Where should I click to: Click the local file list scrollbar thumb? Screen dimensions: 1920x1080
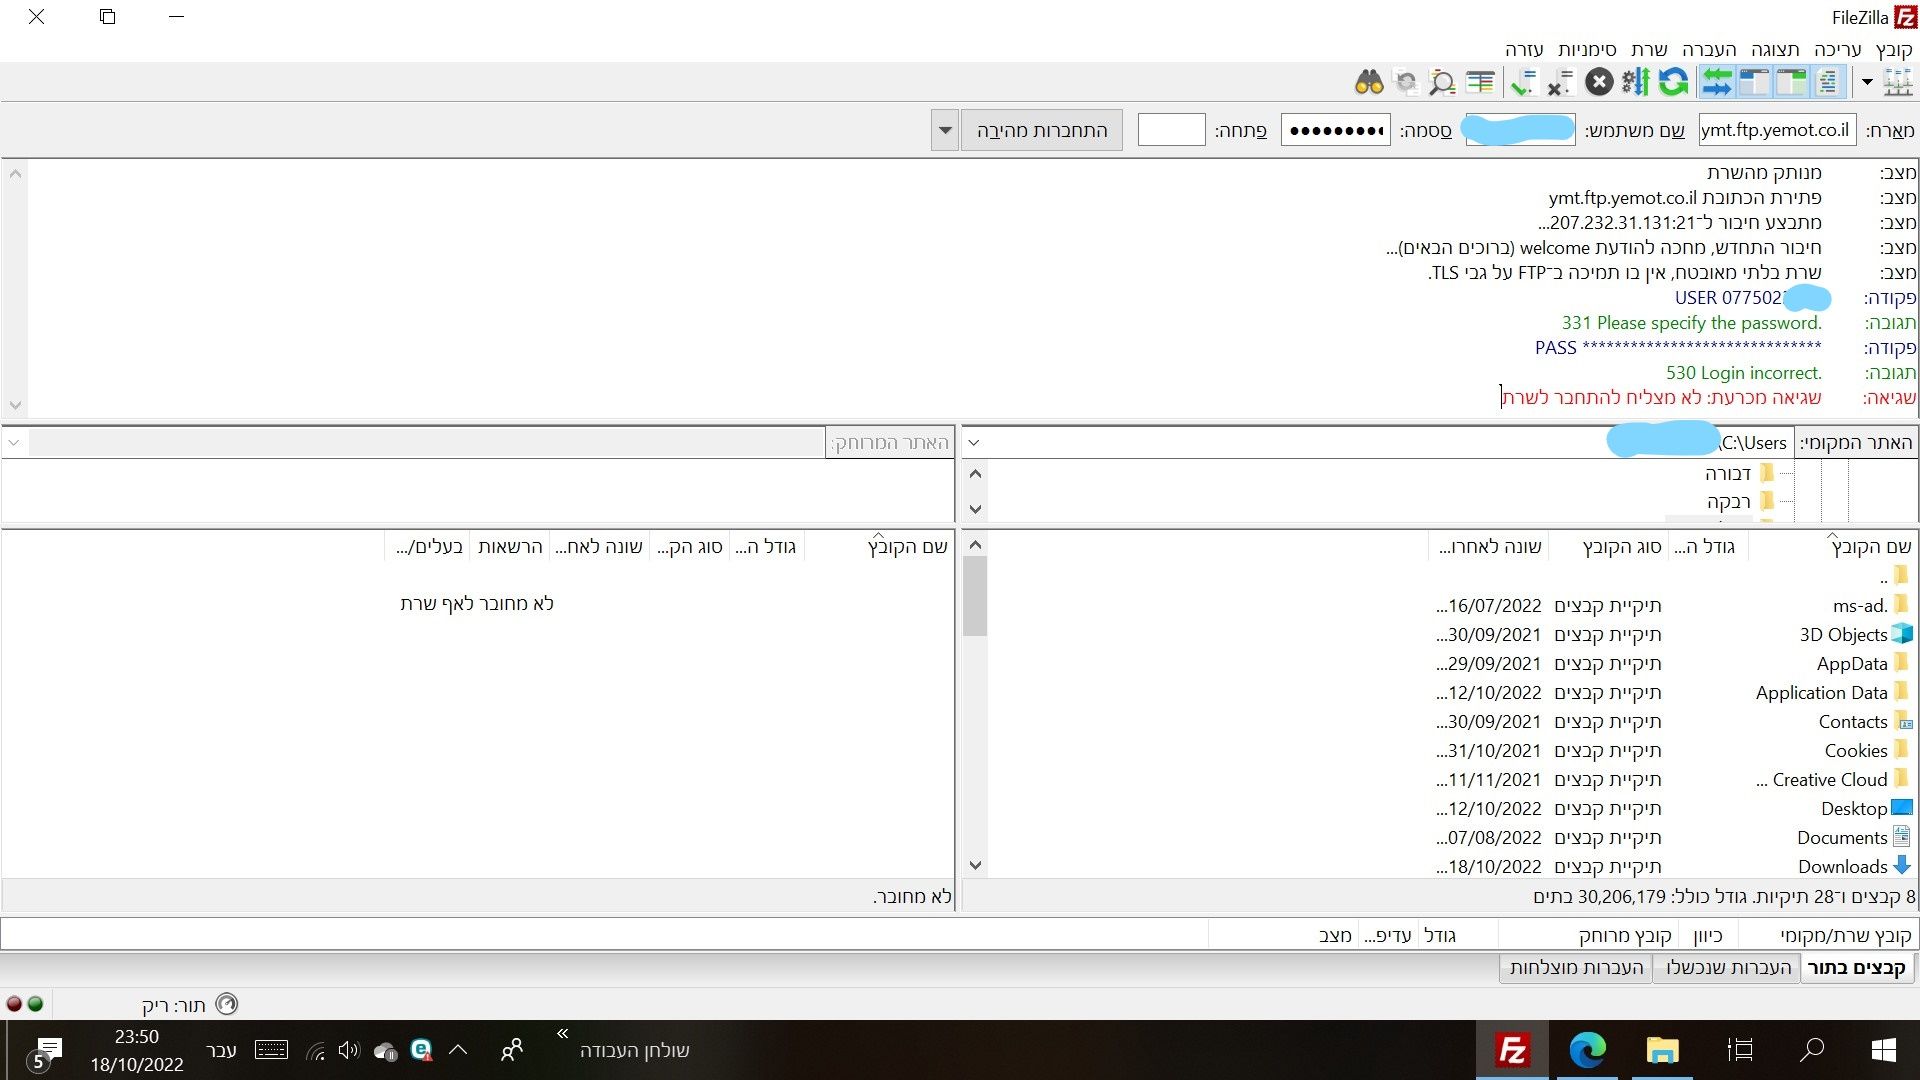point(975,597)
